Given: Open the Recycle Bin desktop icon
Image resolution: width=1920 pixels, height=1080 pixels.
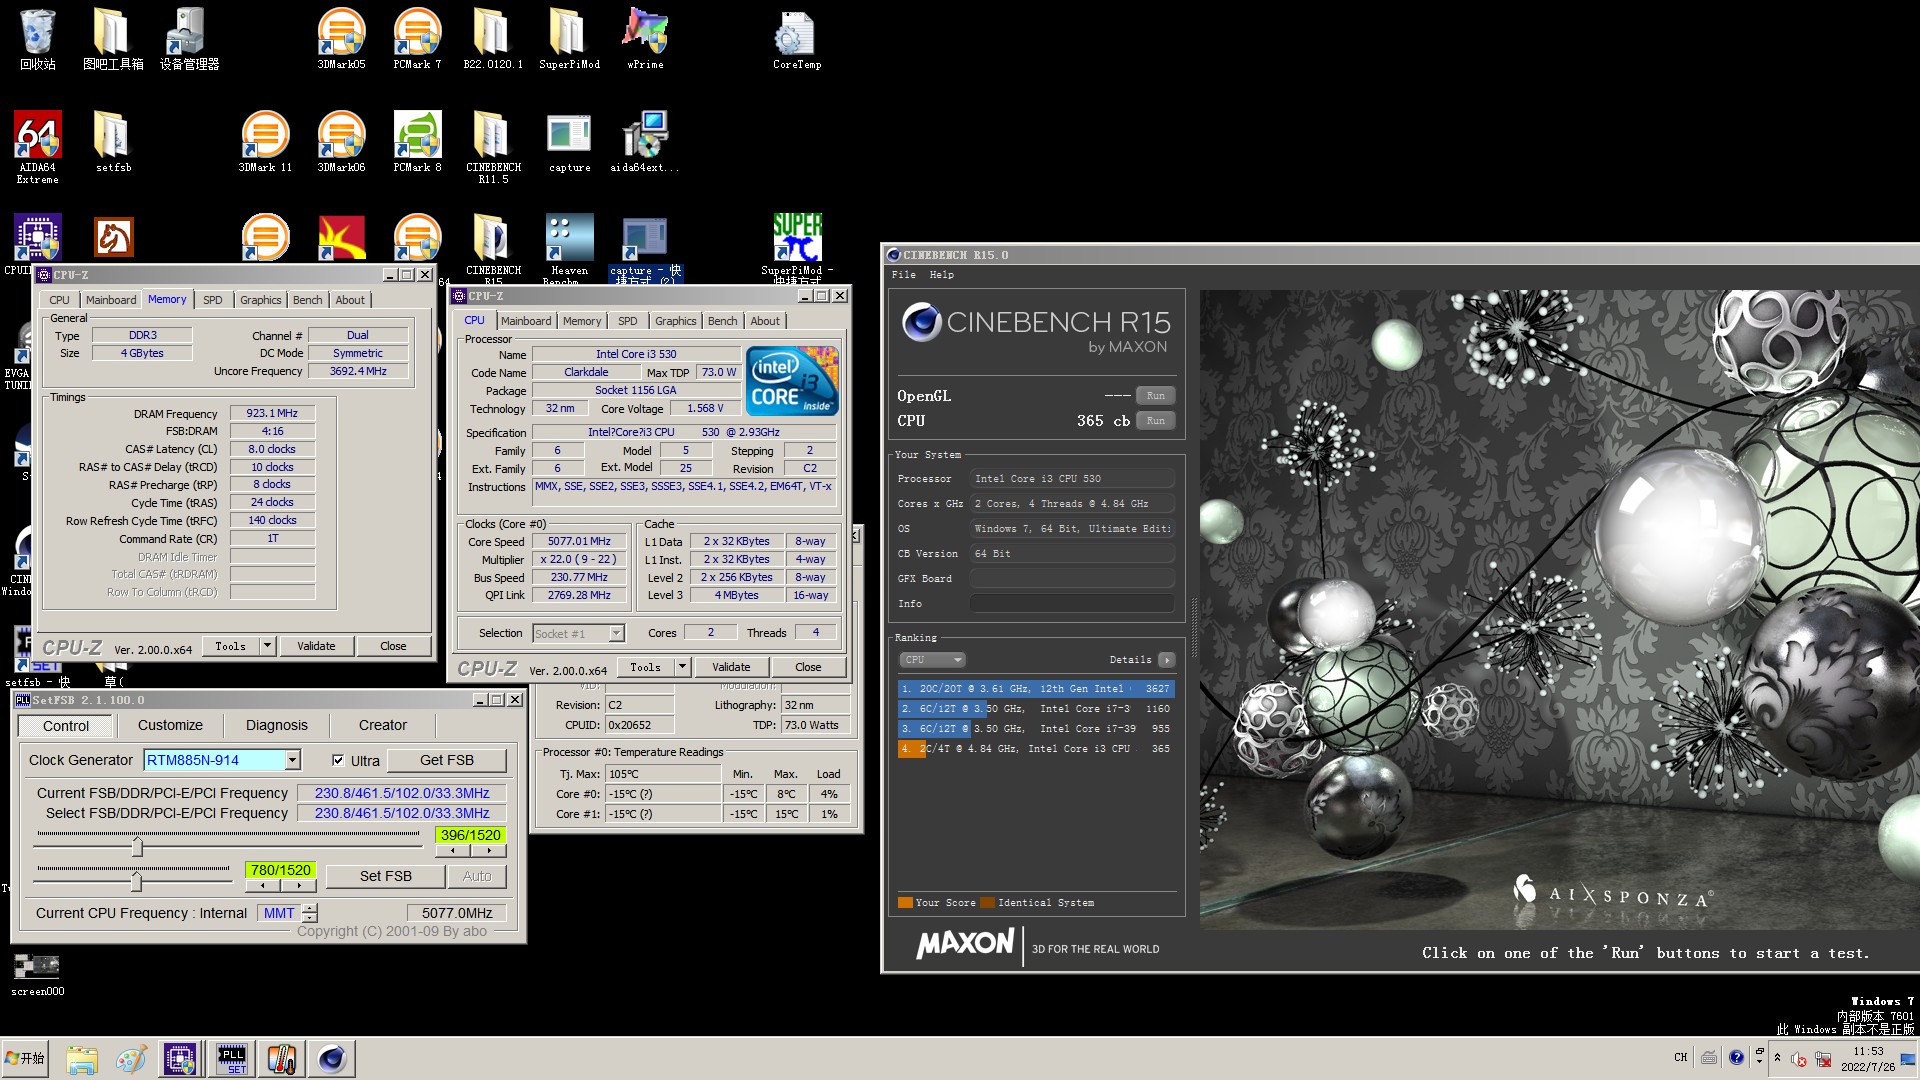Looking at the screenshot, I should [38, 40].
